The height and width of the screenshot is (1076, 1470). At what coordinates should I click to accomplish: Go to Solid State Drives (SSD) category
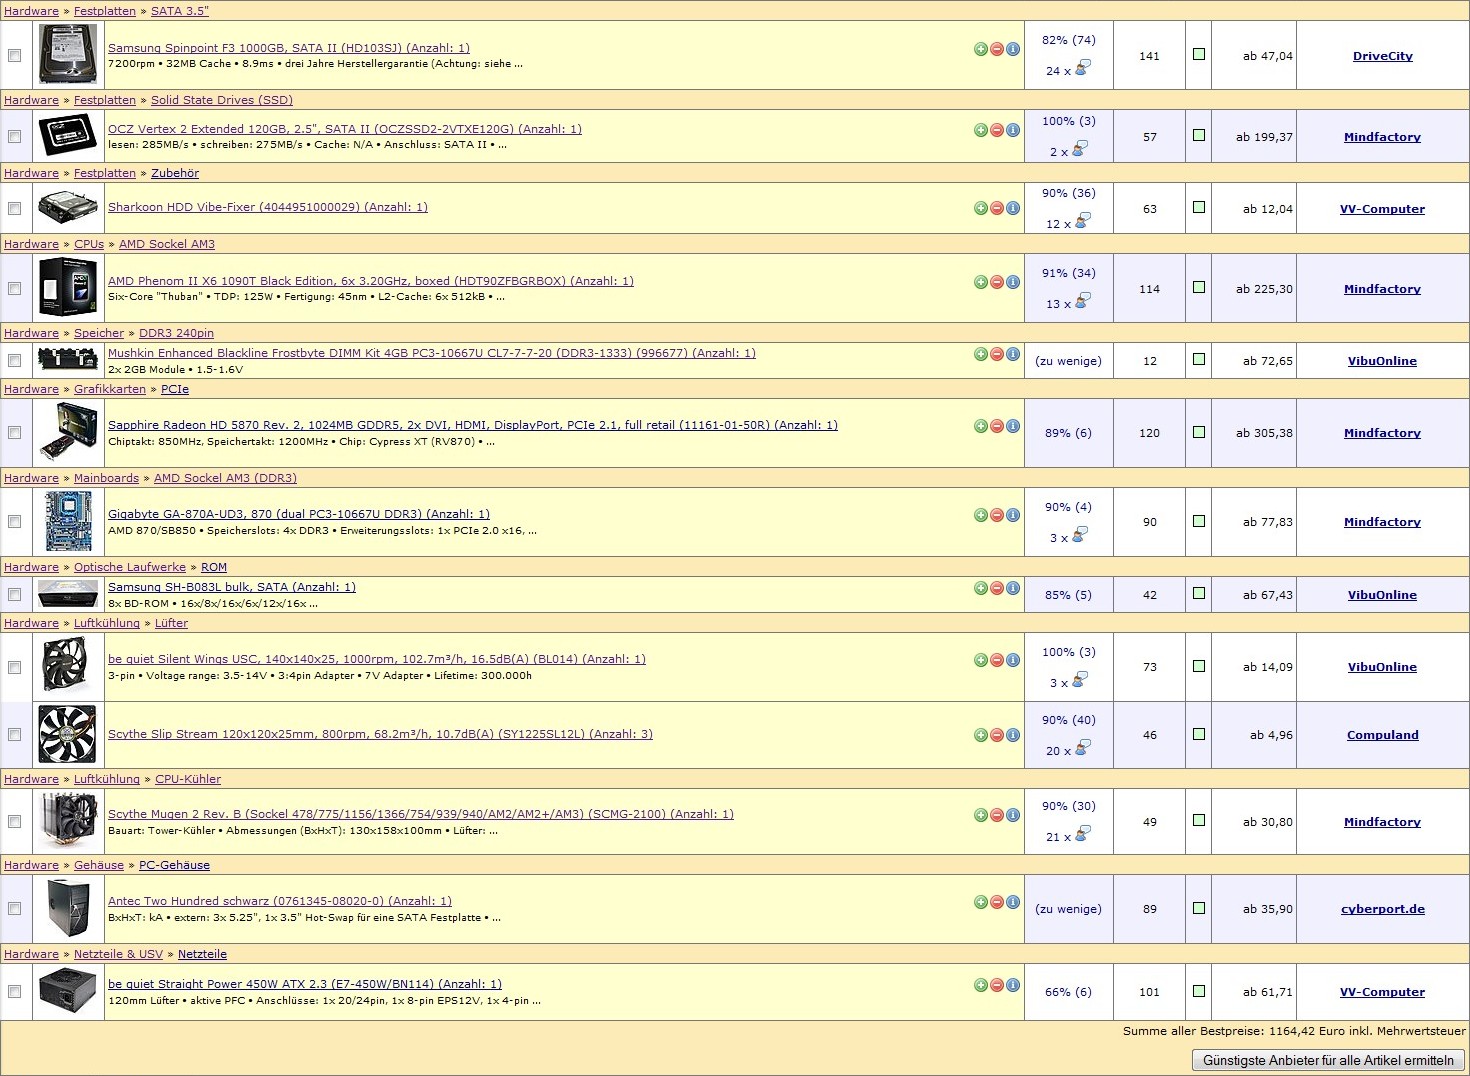pos(221,100)
